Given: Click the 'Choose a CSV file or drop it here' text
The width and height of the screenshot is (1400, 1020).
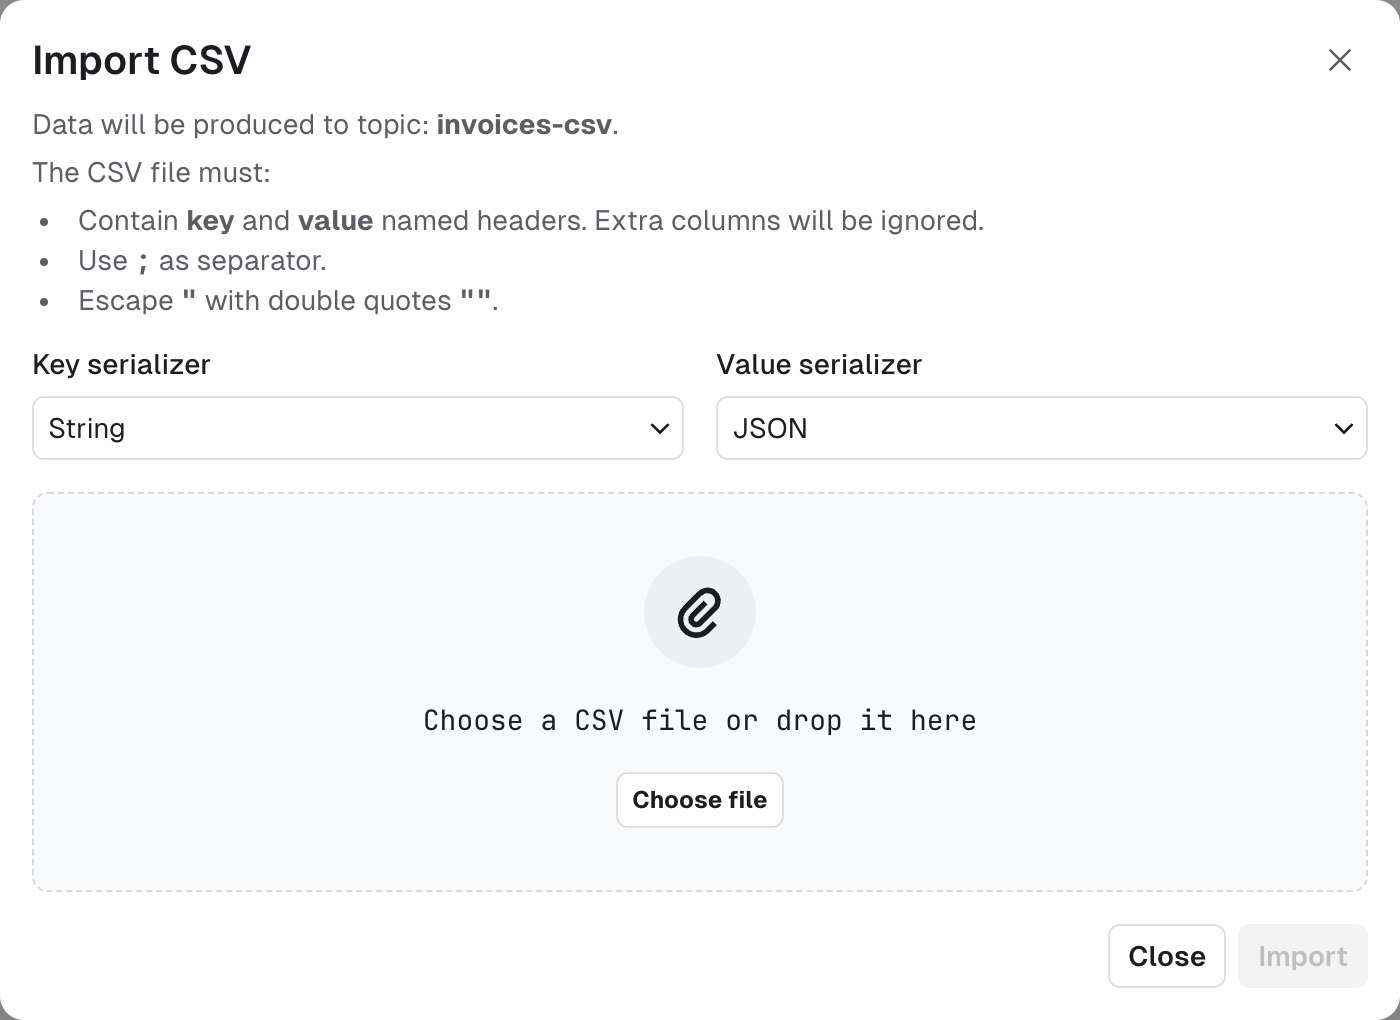Looking at the screenshot, I should pos(700,720).
